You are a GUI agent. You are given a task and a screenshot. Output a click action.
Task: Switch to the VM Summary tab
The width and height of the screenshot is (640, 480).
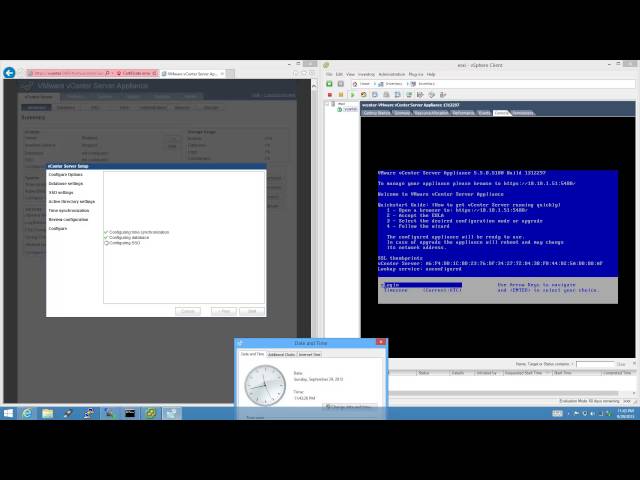pos(401,113)
